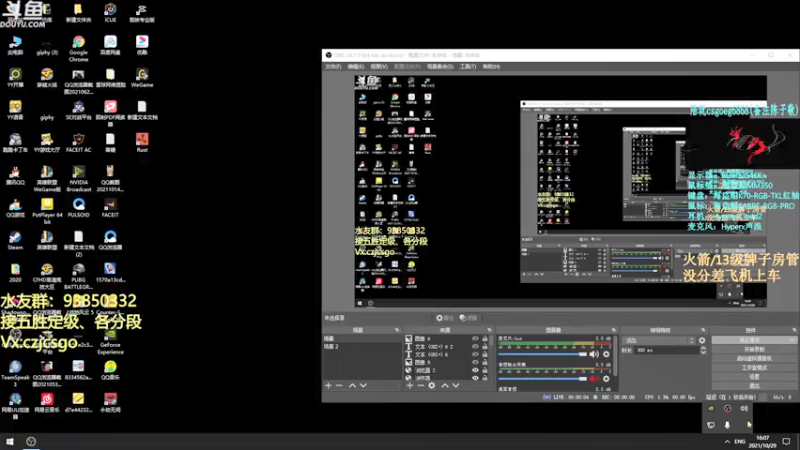Screen dimensions: 800x450
Task: Select the Rust game icon on desktop
Action: [142, 142]
